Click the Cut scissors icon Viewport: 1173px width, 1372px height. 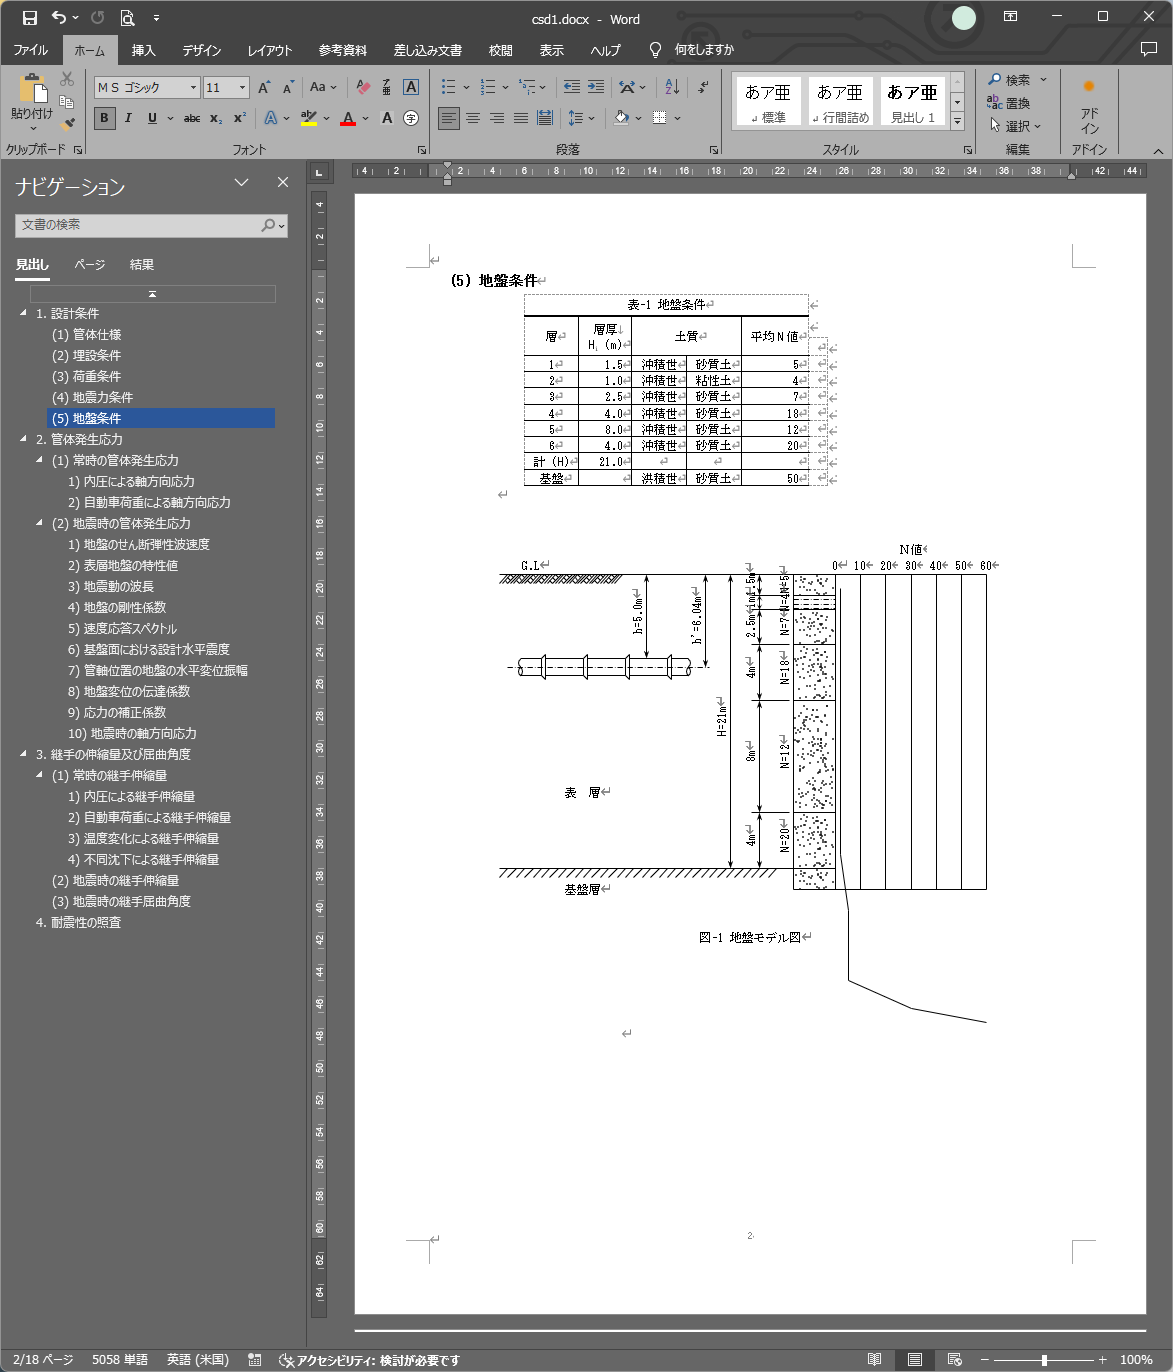[67, 79]
